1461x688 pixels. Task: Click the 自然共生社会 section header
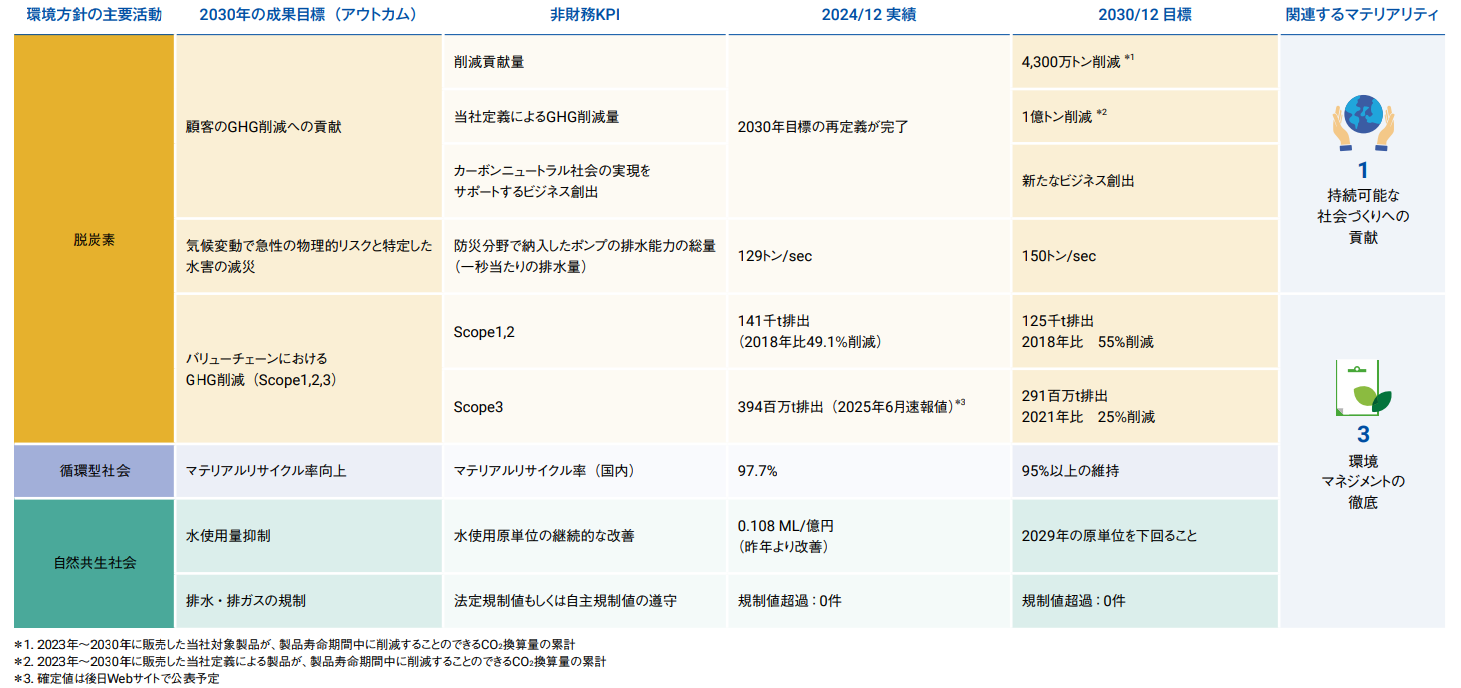click(93, 563)
